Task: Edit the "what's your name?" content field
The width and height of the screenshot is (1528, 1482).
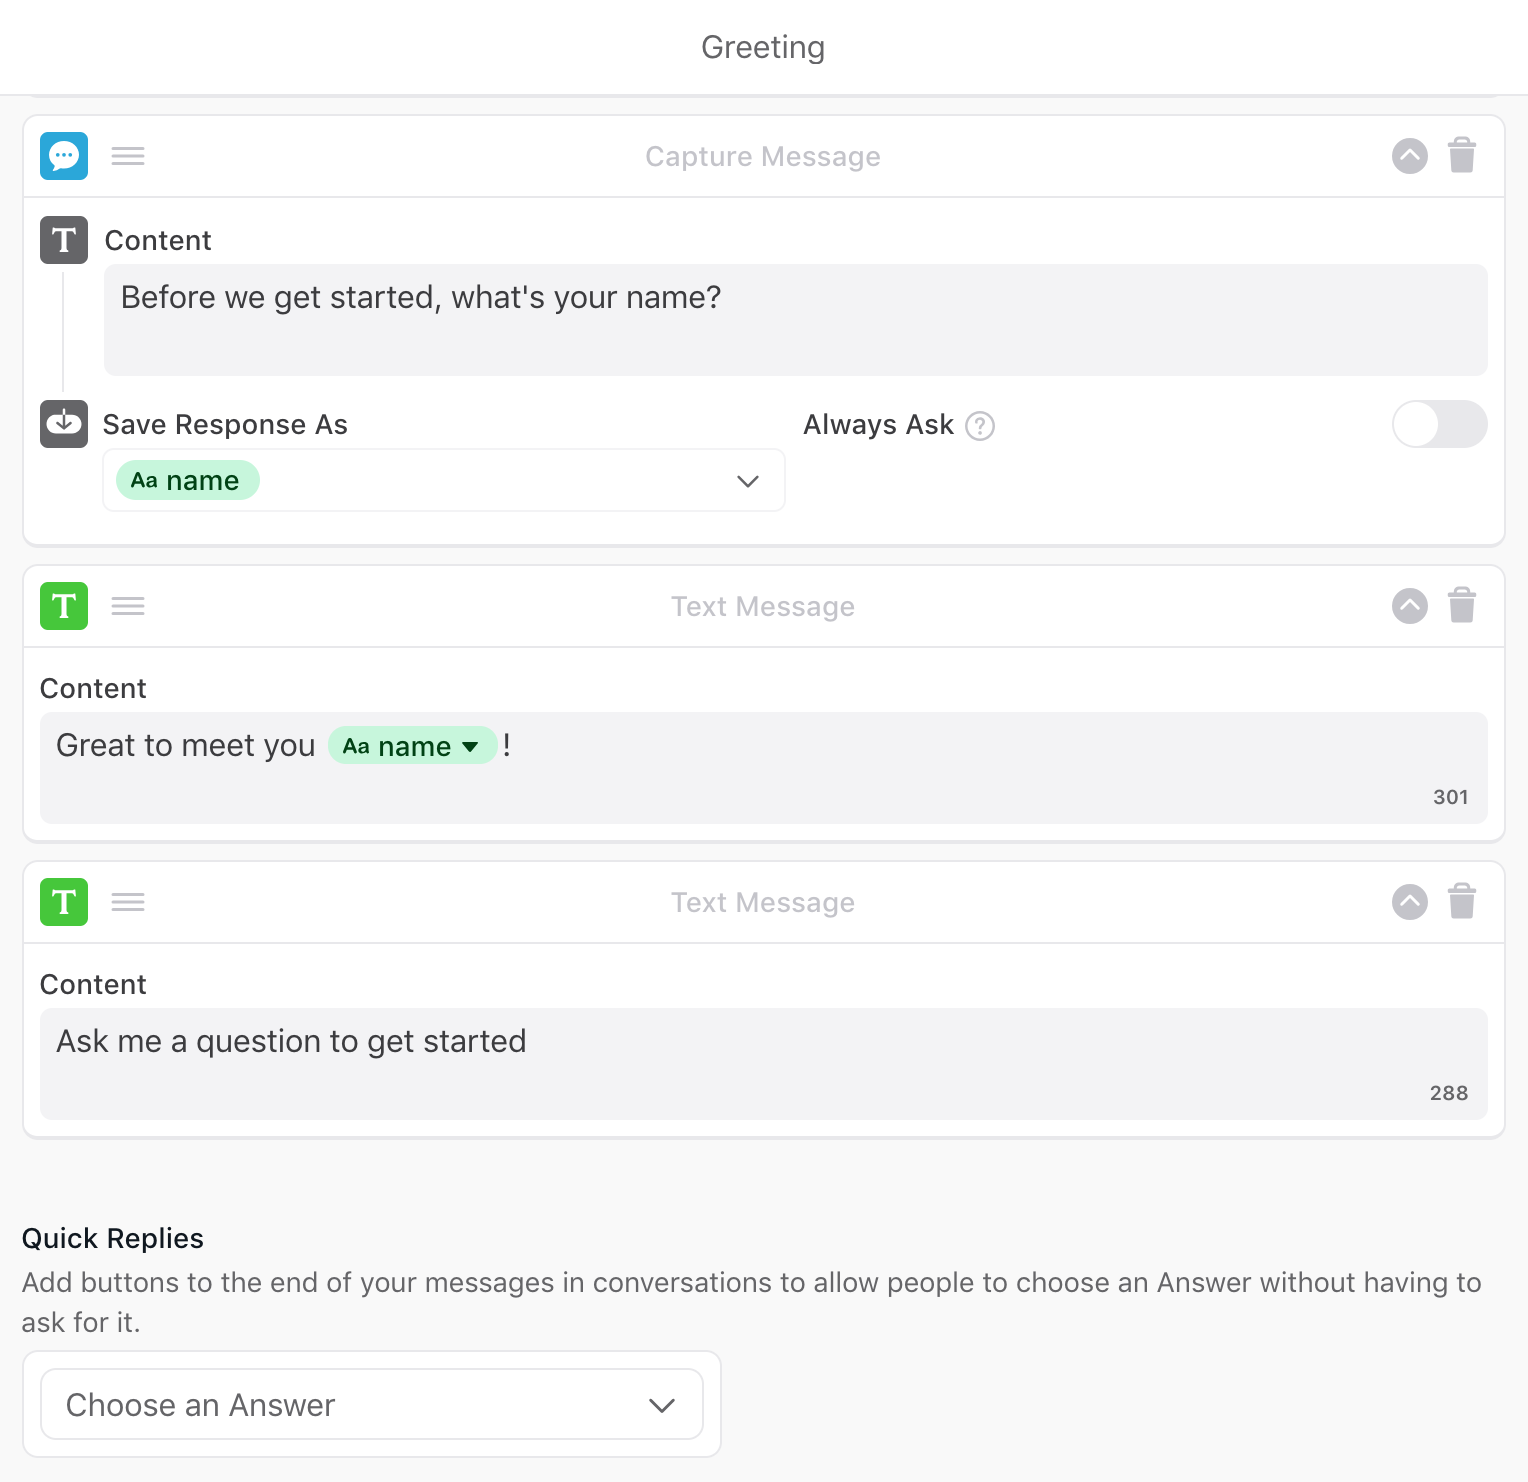Action: tap(795, 319)
